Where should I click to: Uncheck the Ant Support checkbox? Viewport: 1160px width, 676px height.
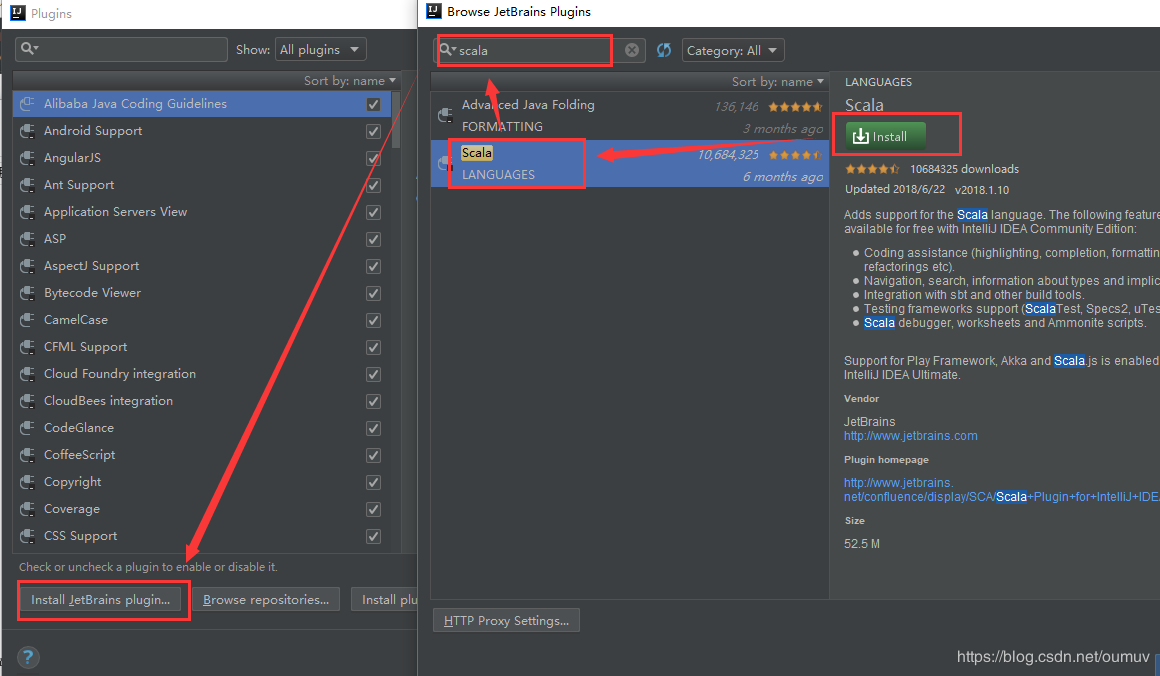coord(374,186)
